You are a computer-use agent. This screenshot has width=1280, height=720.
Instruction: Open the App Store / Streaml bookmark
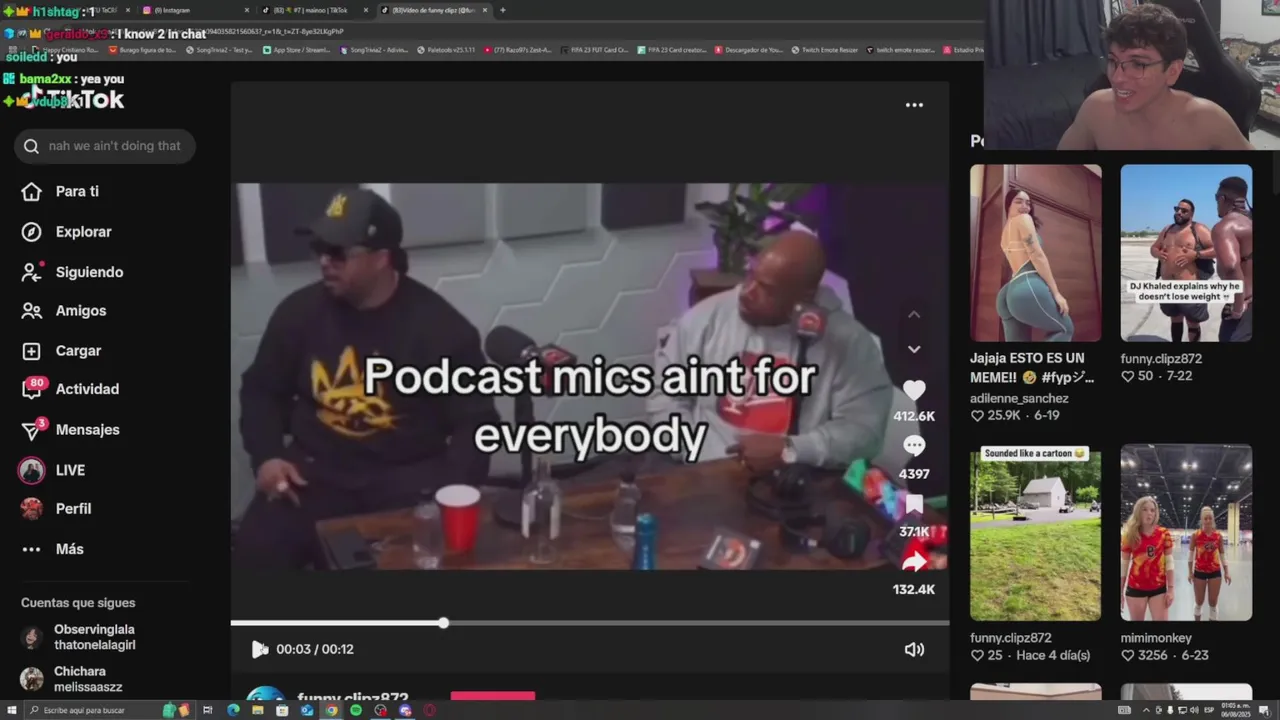point(296,49)
